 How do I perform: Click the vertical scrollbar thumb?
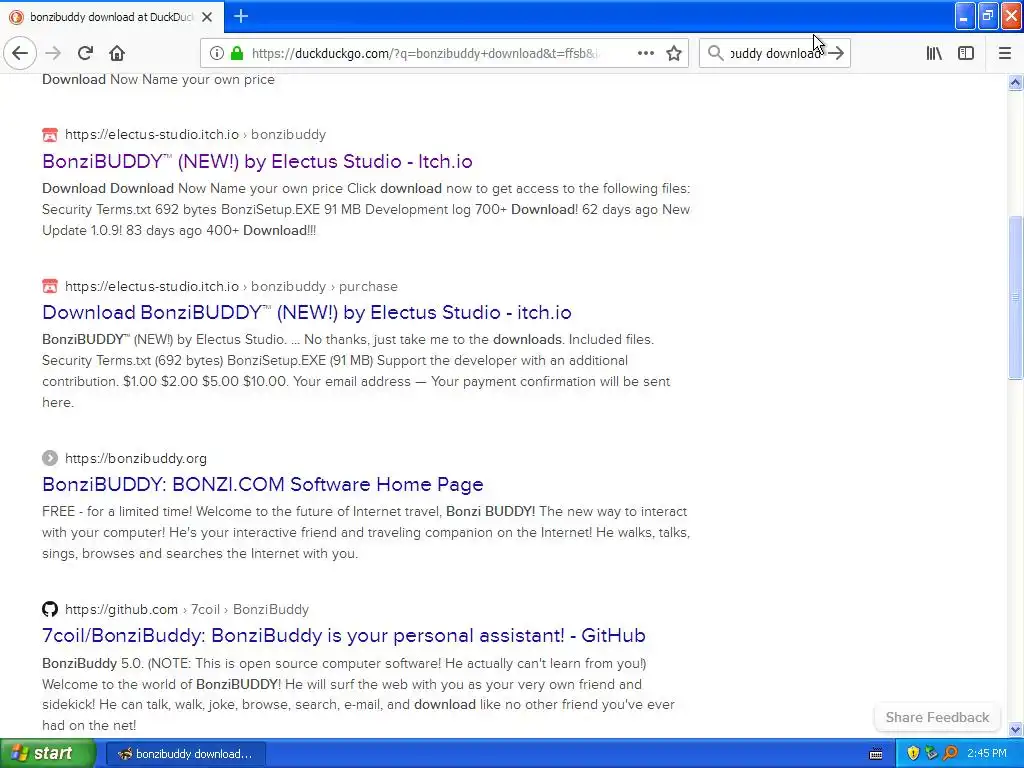(1016, 297)
